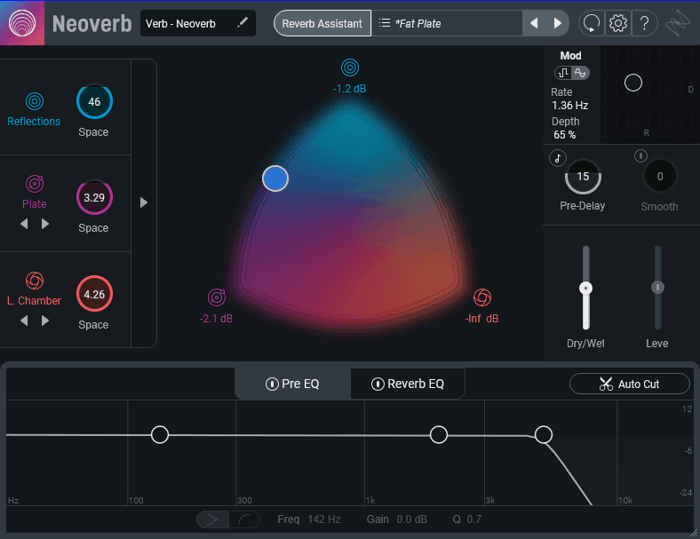The width and height of the screenshot is (700, 539).
Task: Click the Gain value 0.0 dB
Action: (x=412, y=519)
